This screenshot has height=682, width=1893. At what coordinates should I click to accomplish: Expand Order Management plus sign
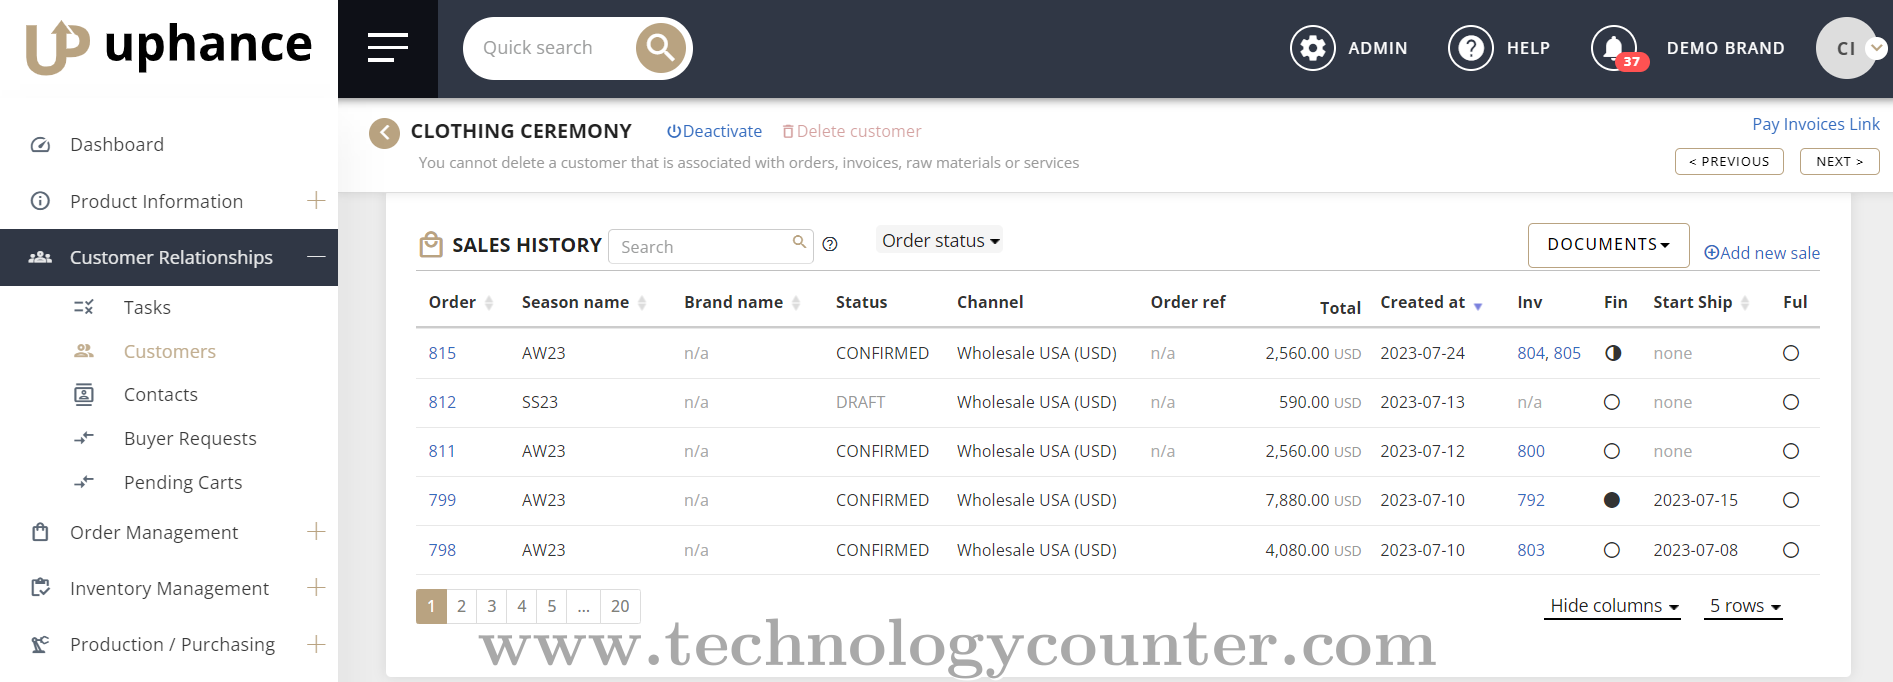point(316,532)
